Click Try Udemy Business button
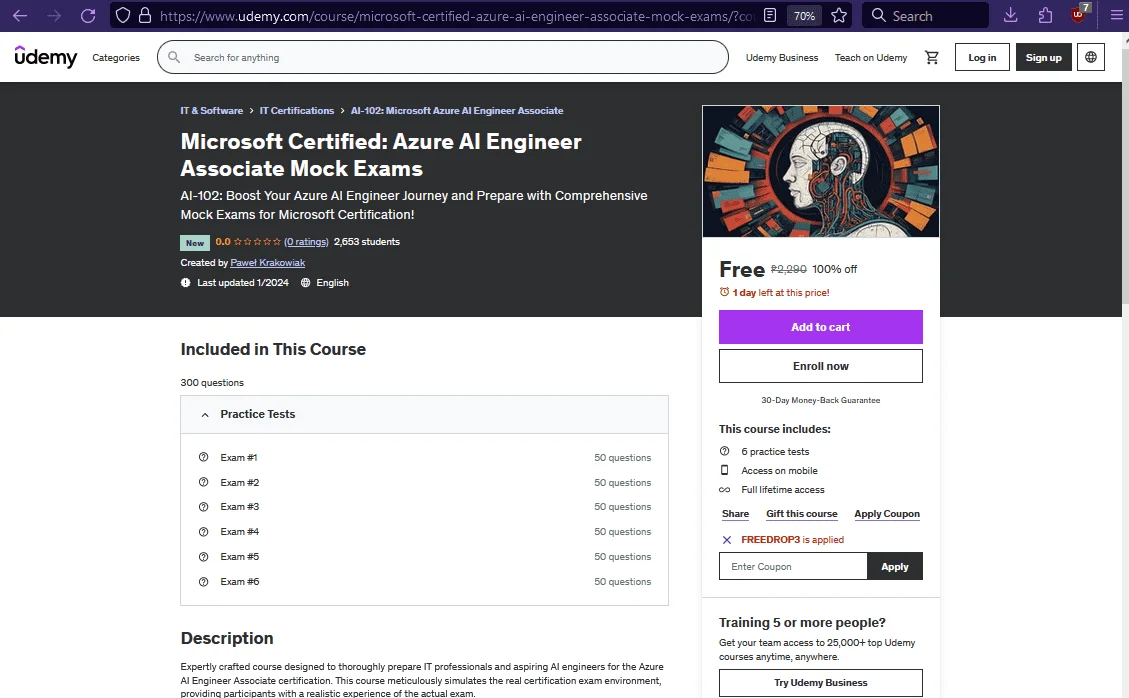This screenshot has height=698, width=1129. 820,683
